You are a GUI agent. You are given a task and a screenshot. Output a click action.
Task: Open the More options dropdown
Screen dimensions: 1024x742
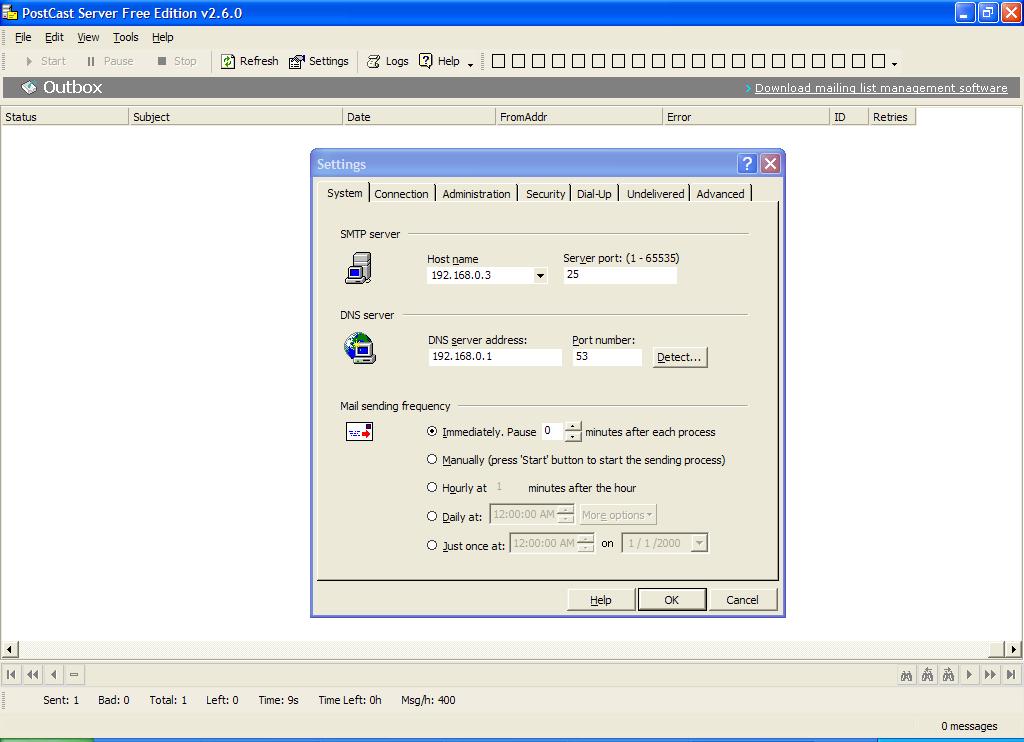tap(618, 515)
